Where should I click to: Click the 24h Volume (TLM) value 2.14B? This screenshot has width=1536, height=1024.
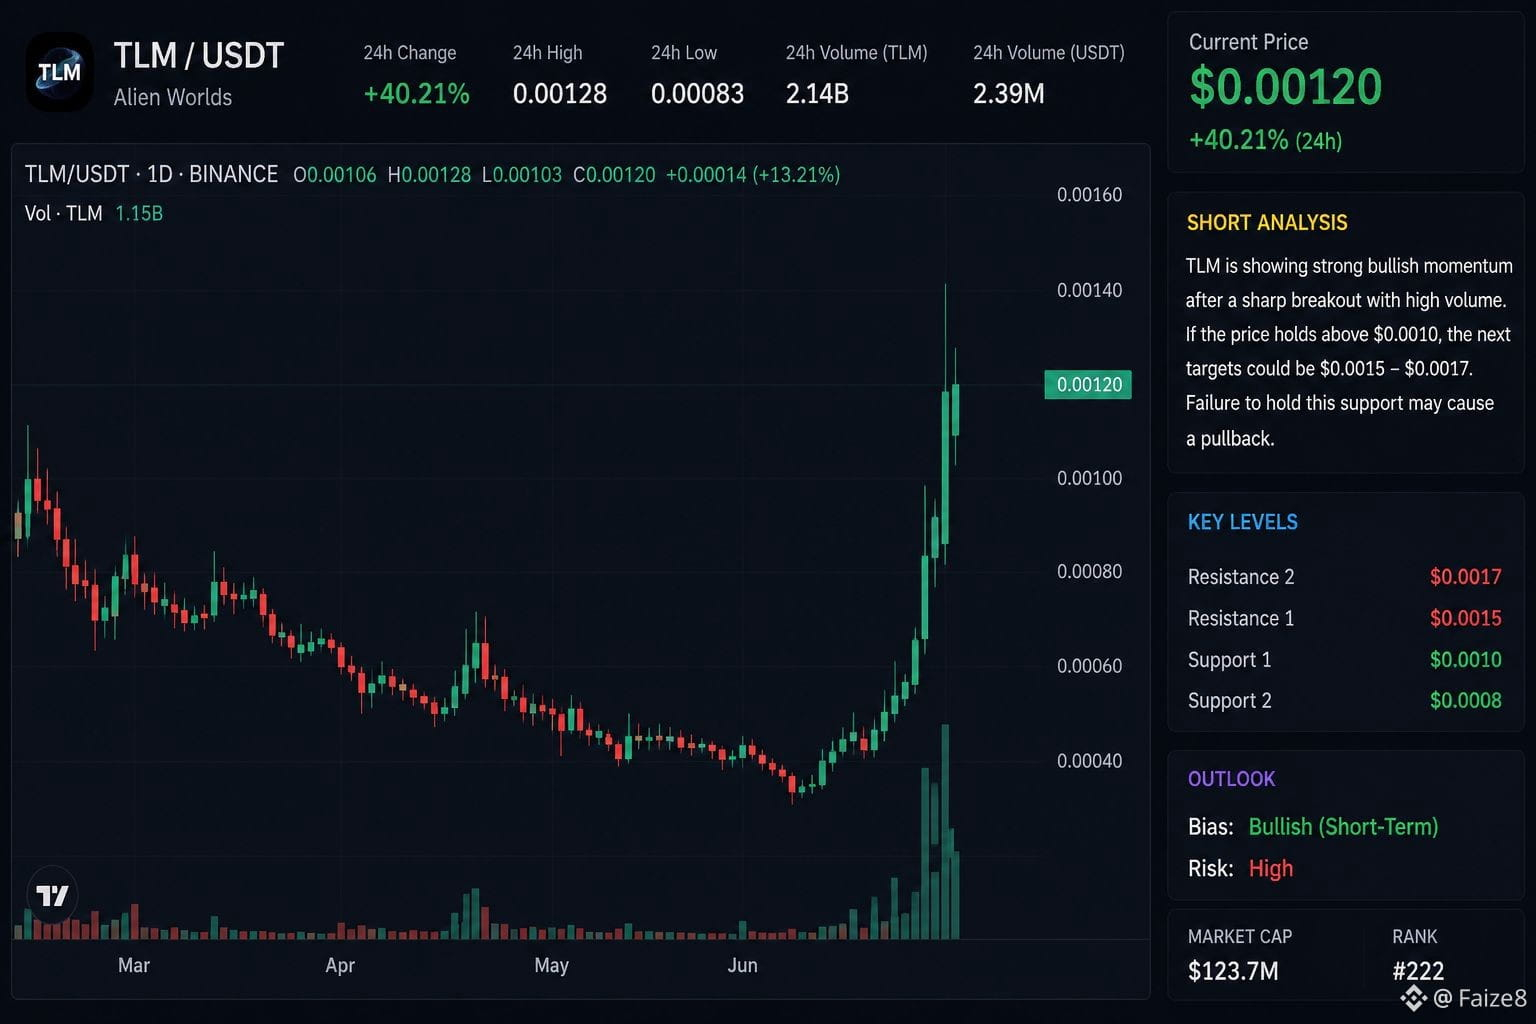click(x=817, y=94)
